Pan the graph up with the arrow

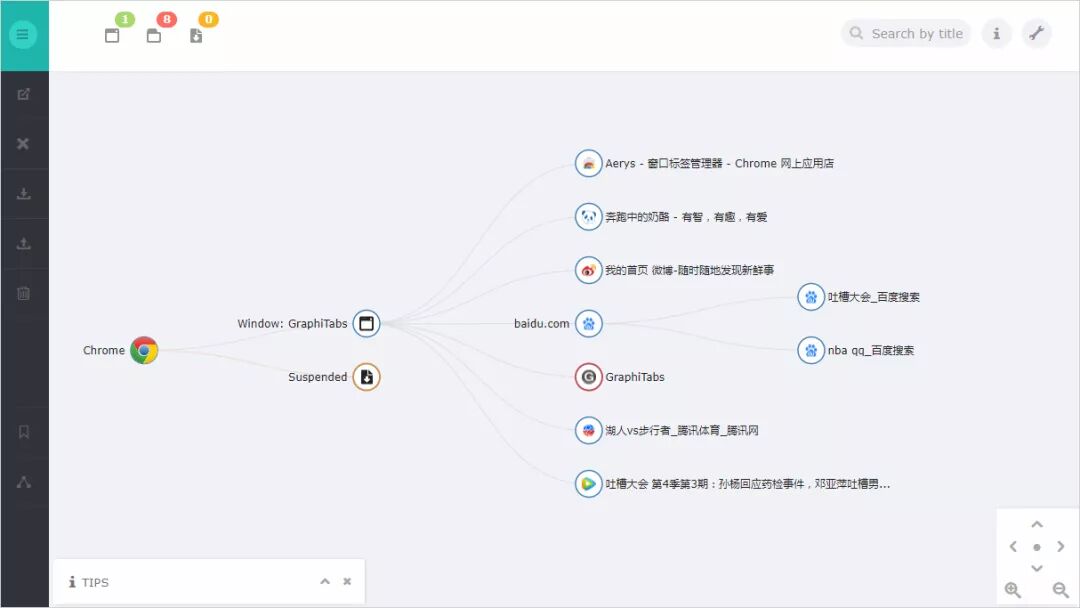click(1037, 525)
